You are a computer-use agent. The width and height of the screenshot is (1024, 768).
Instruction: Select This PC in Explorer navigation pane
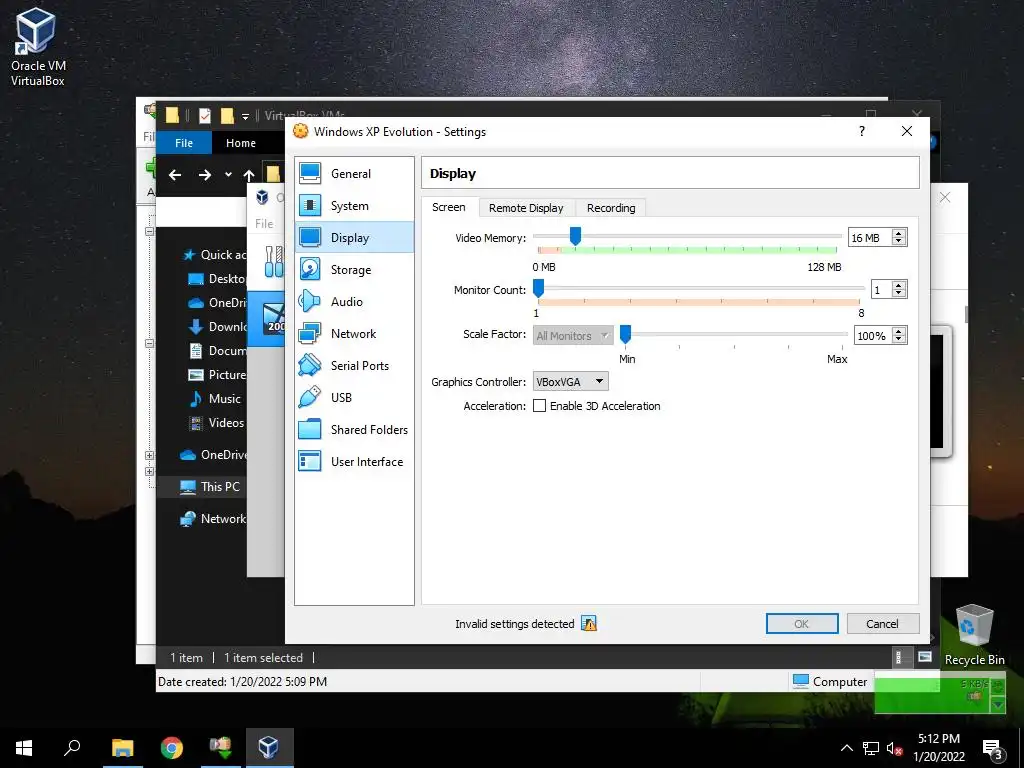point(210,487)
